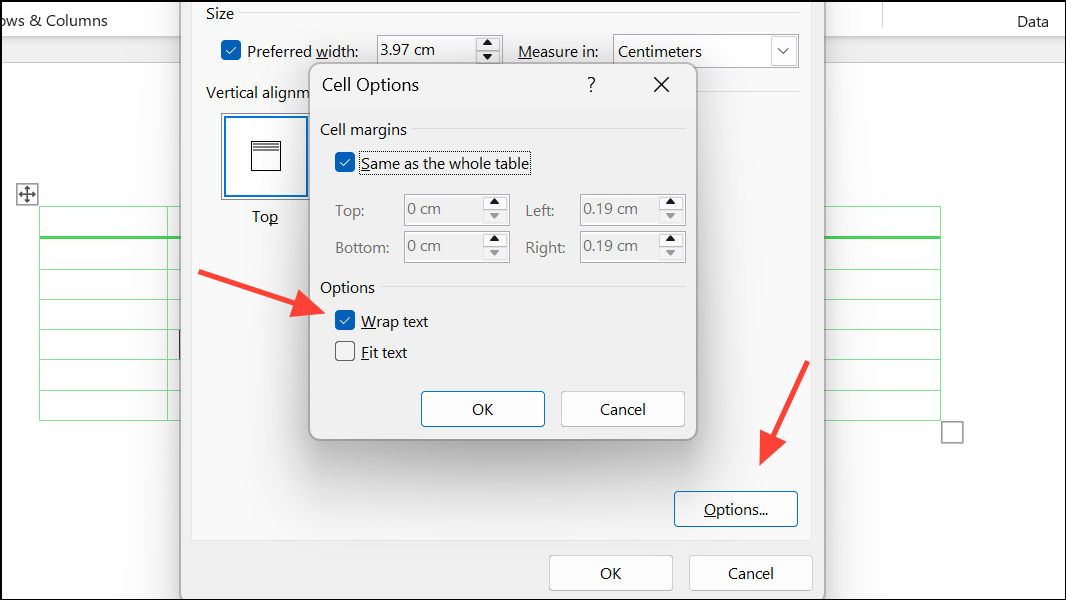This screenshot has width=1066, height=600.
Task: Open the Options dialog from Table Properties
Action: (x=735, y=509)
